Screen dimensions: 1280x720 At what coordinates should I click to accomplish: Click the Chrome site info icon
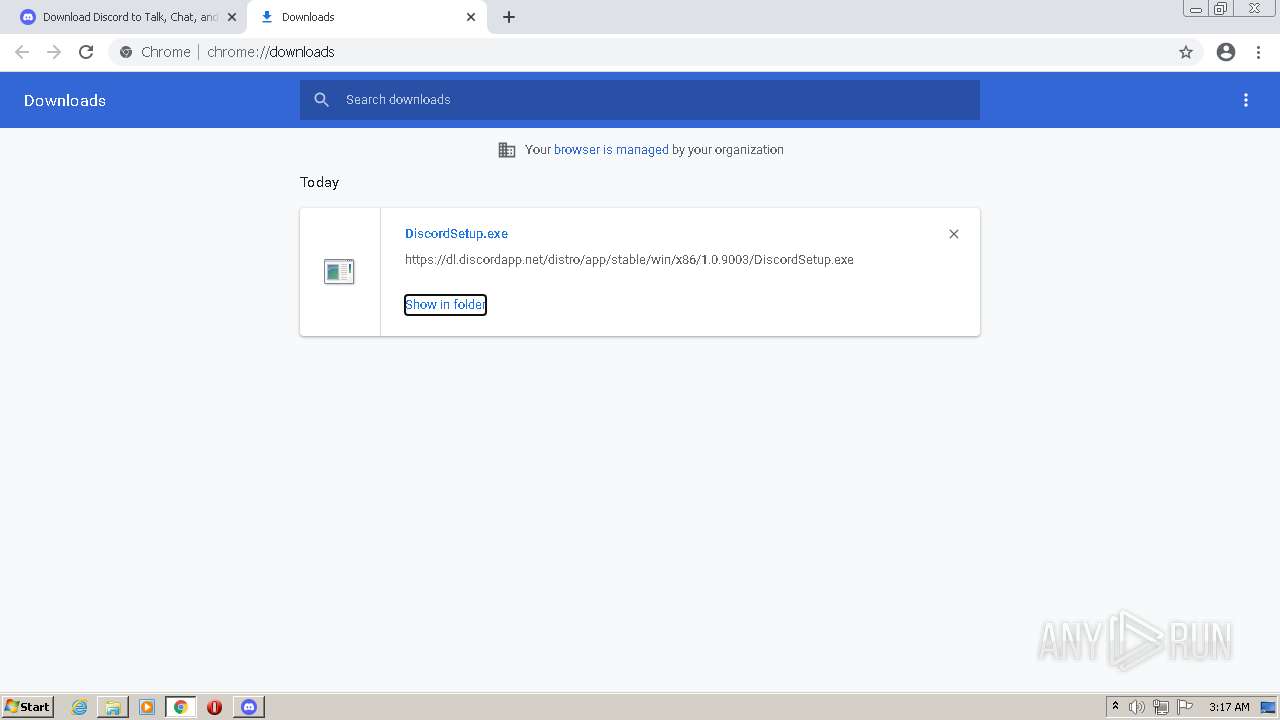[126, 52]
